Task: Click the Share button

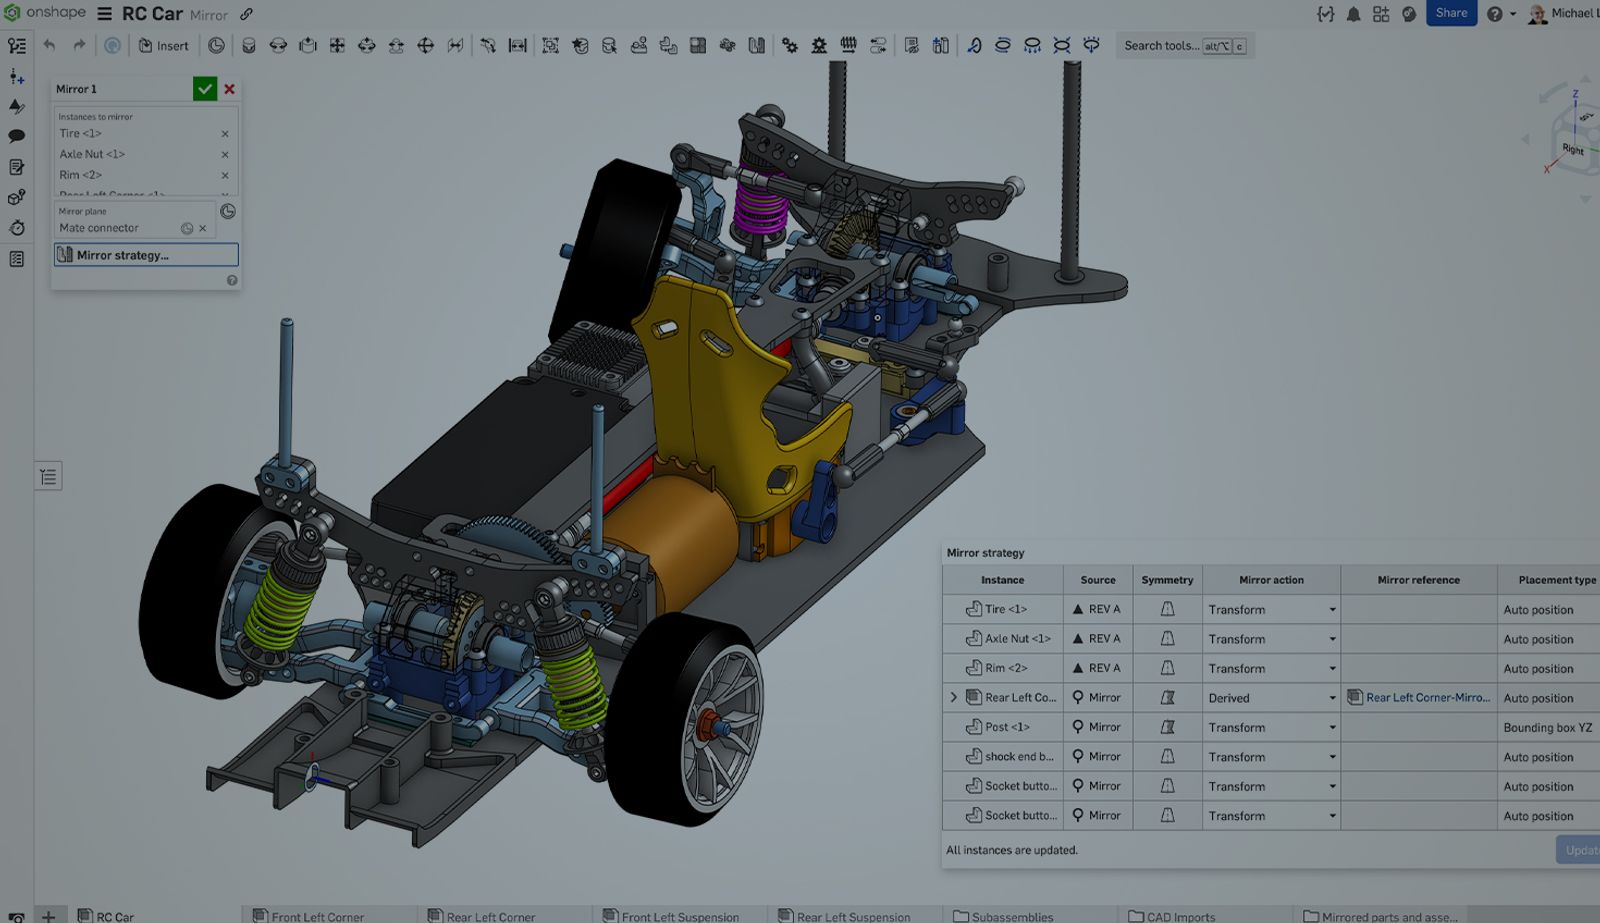Action: [1451, 13]
